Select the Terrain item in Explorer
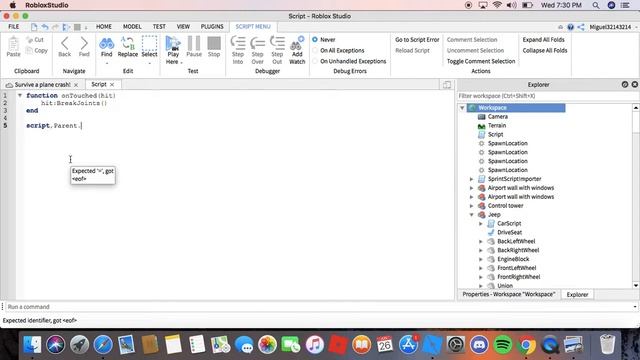 coord(497,126)
